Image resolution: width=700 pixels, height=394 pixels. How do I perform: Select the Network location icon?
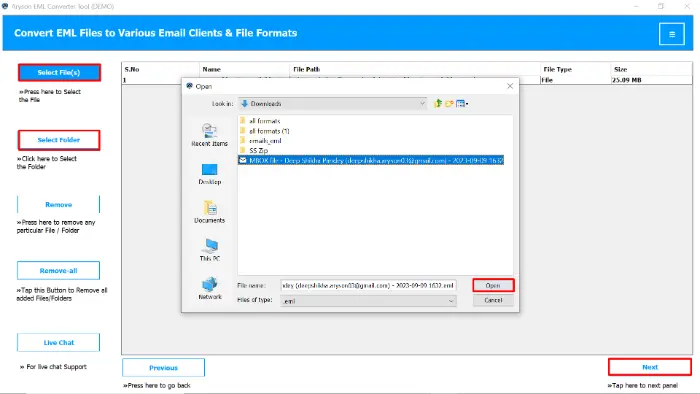pyautogui.click(x=209, y=284)
